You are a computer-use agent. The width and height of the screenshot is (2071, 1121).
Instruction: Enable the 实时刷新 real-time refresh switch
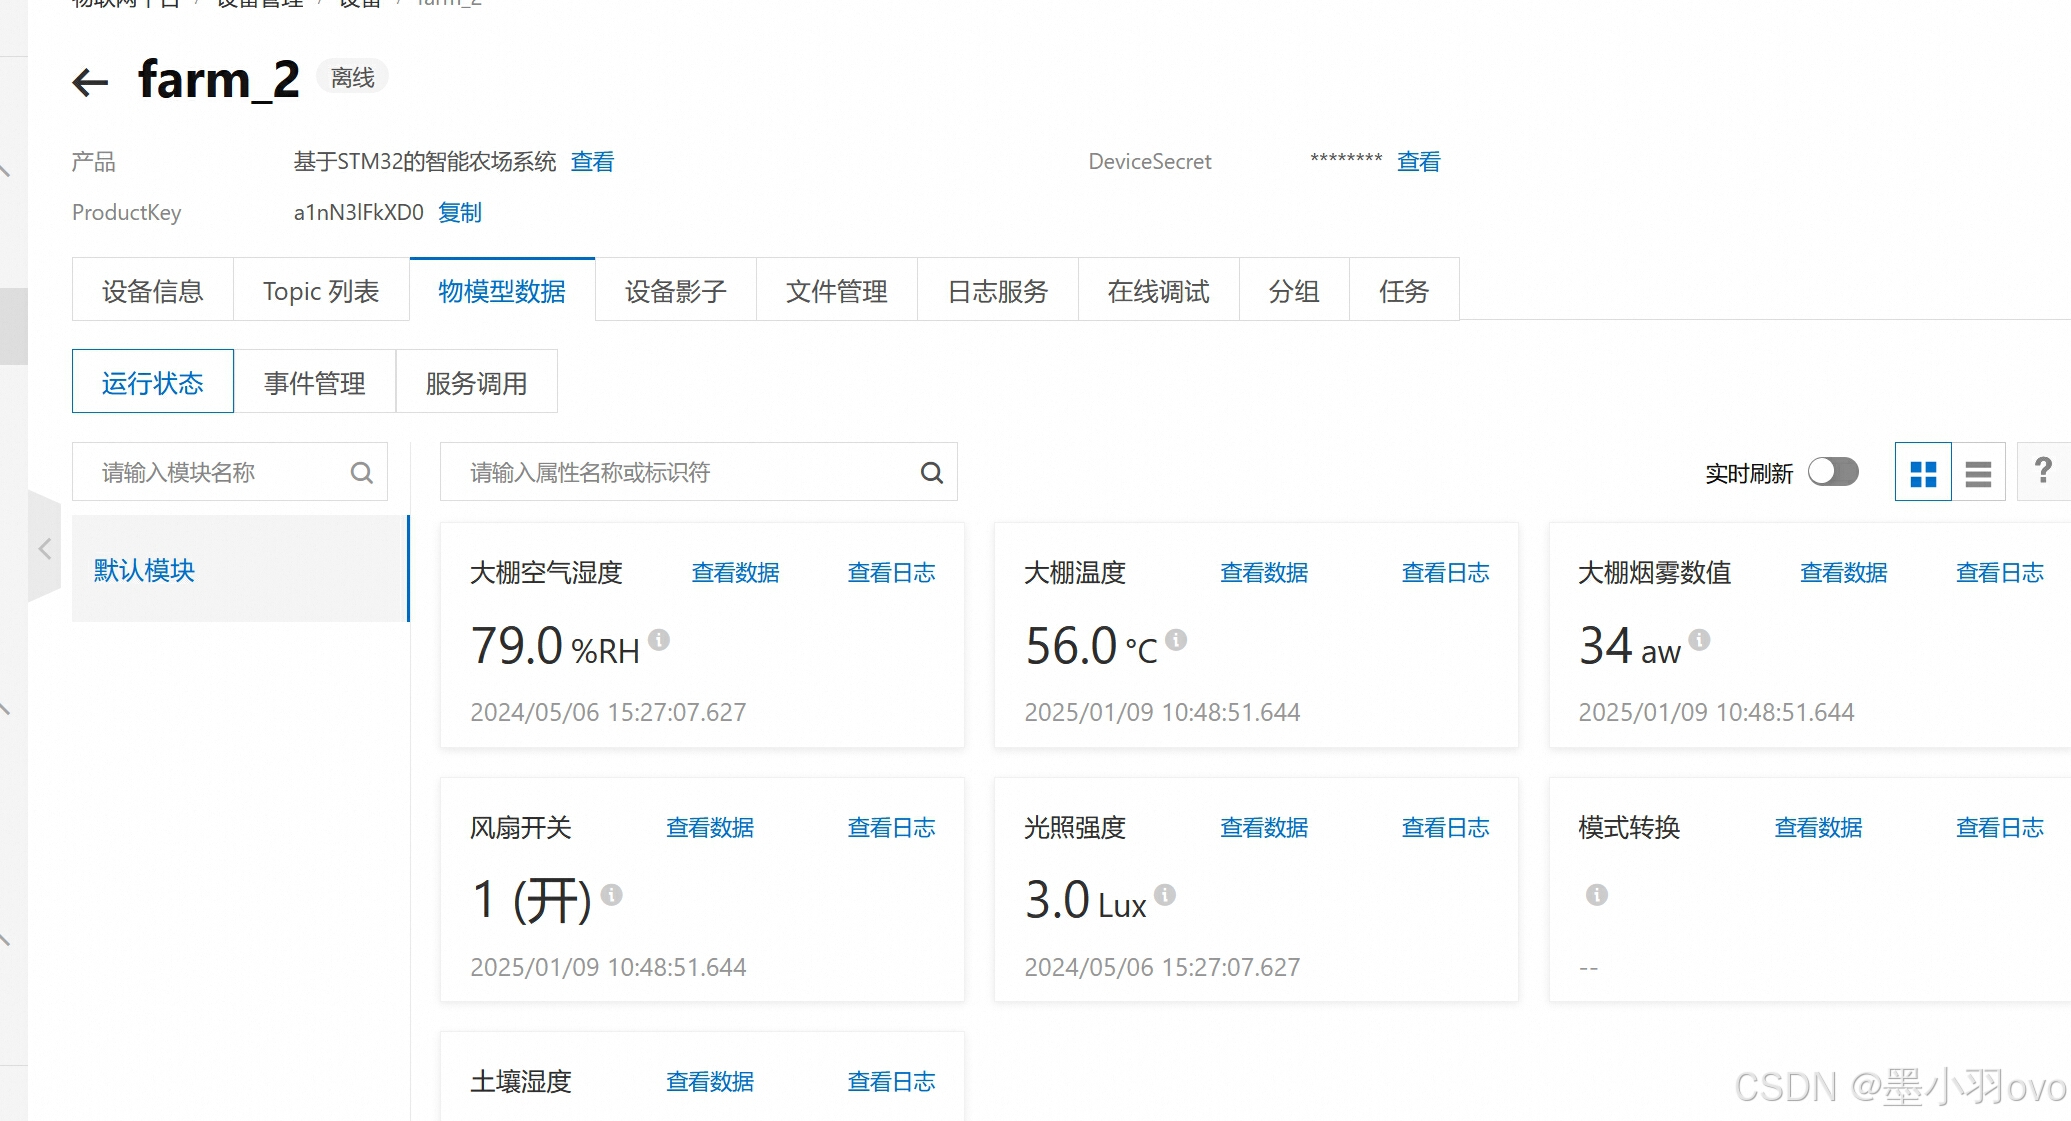[x=1832, y=472]
